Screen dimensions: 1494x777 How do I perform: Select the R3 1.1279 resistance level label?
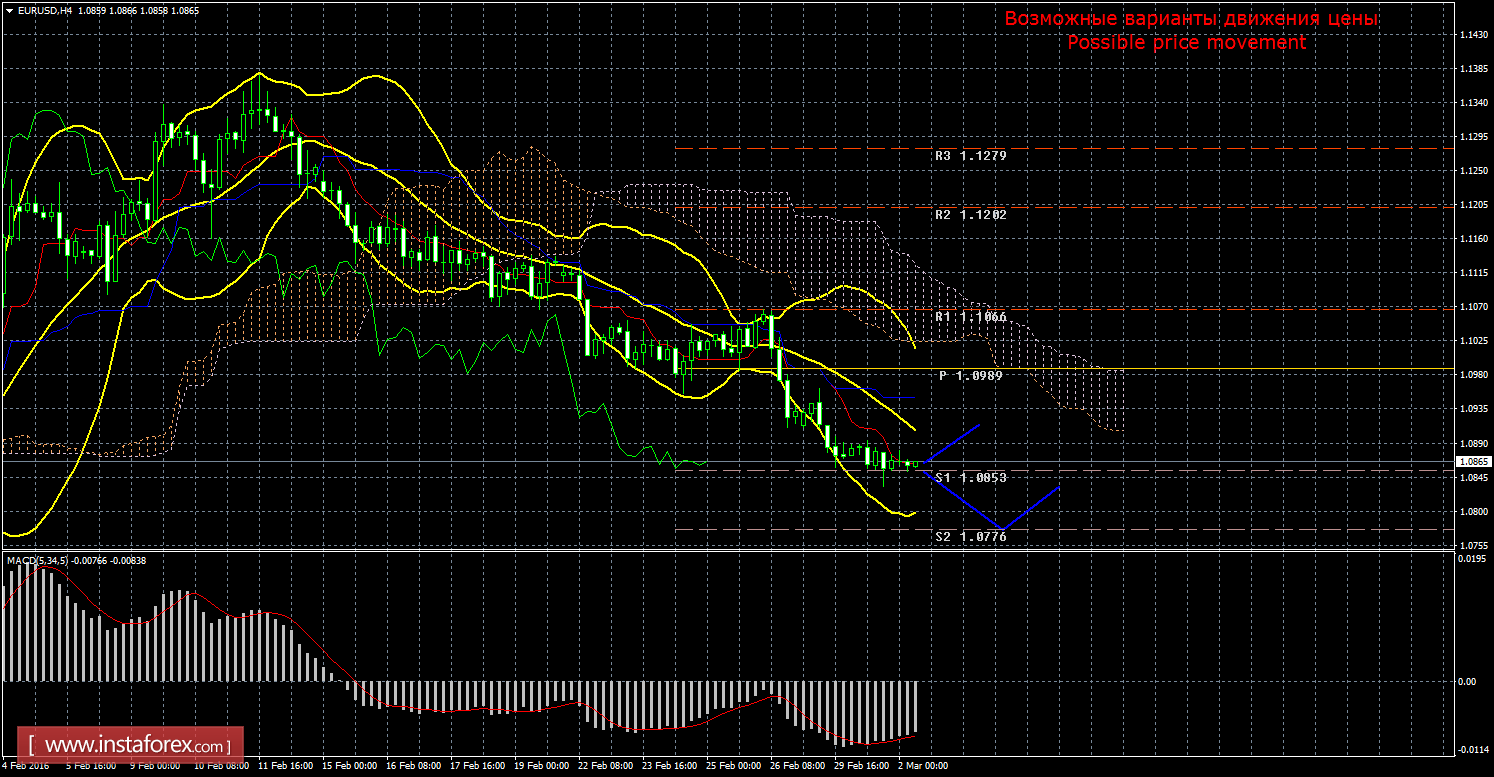point(970,156)
